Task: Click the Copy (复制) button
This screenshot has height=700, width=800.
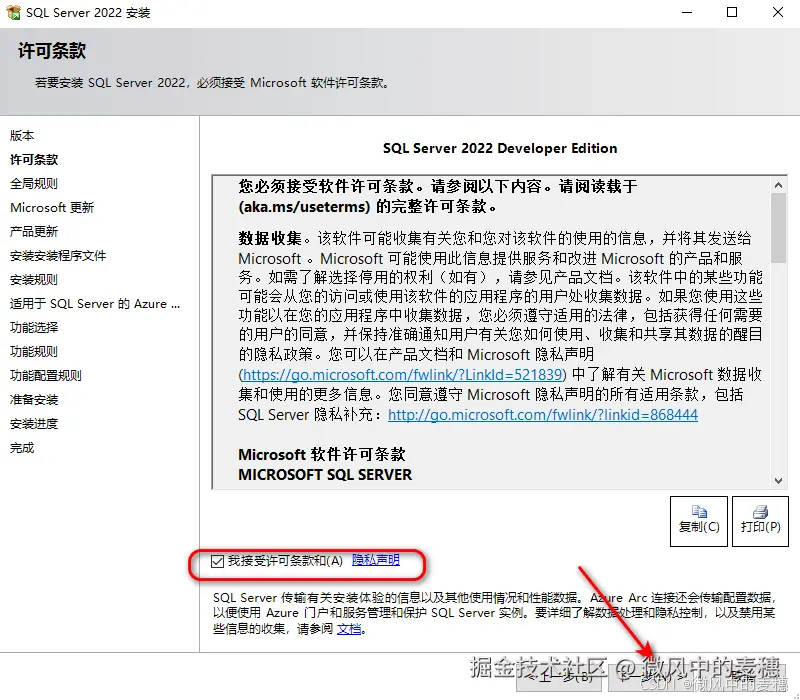Action: tap(698, 521)
